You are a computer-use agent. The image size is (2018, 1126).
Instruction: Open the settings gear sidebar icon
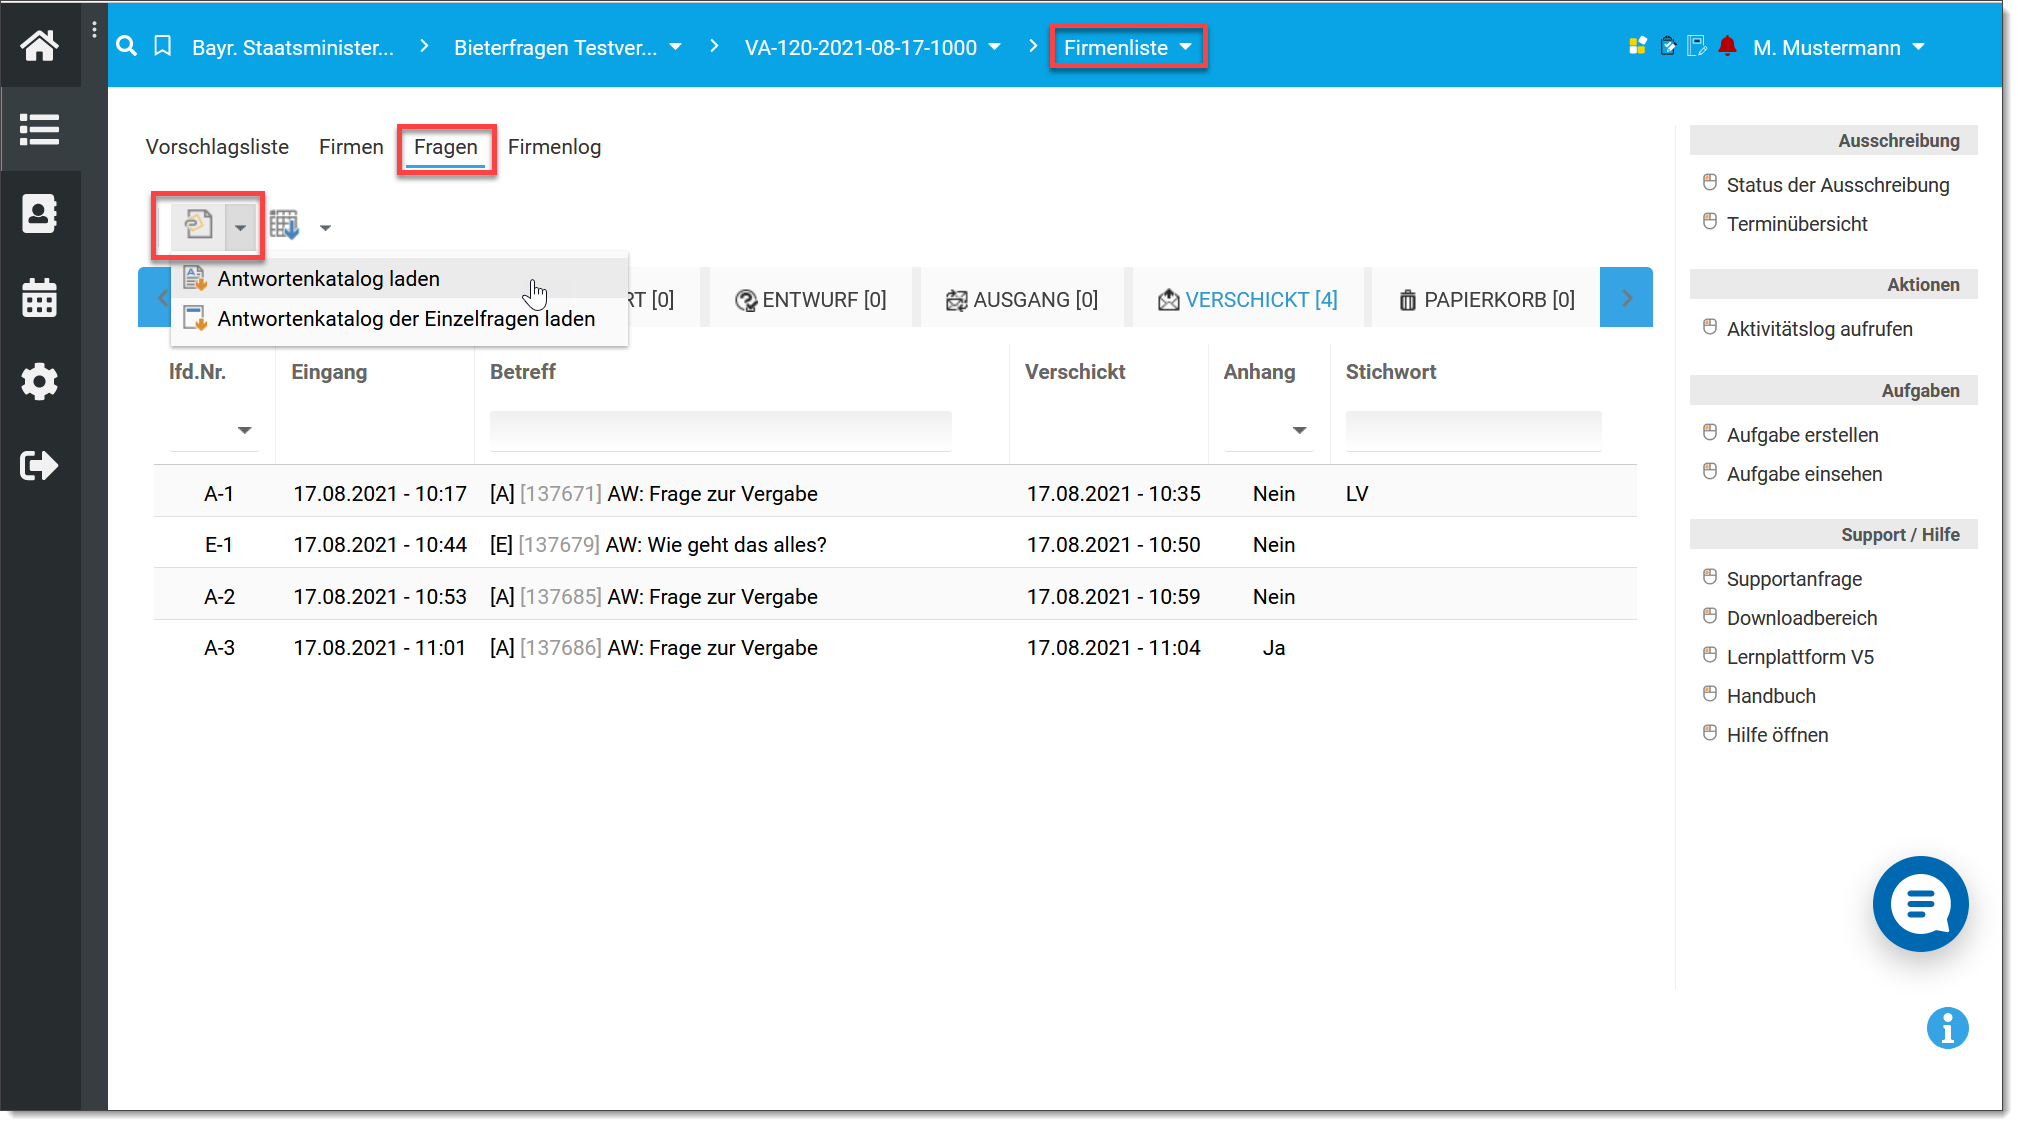40,382
